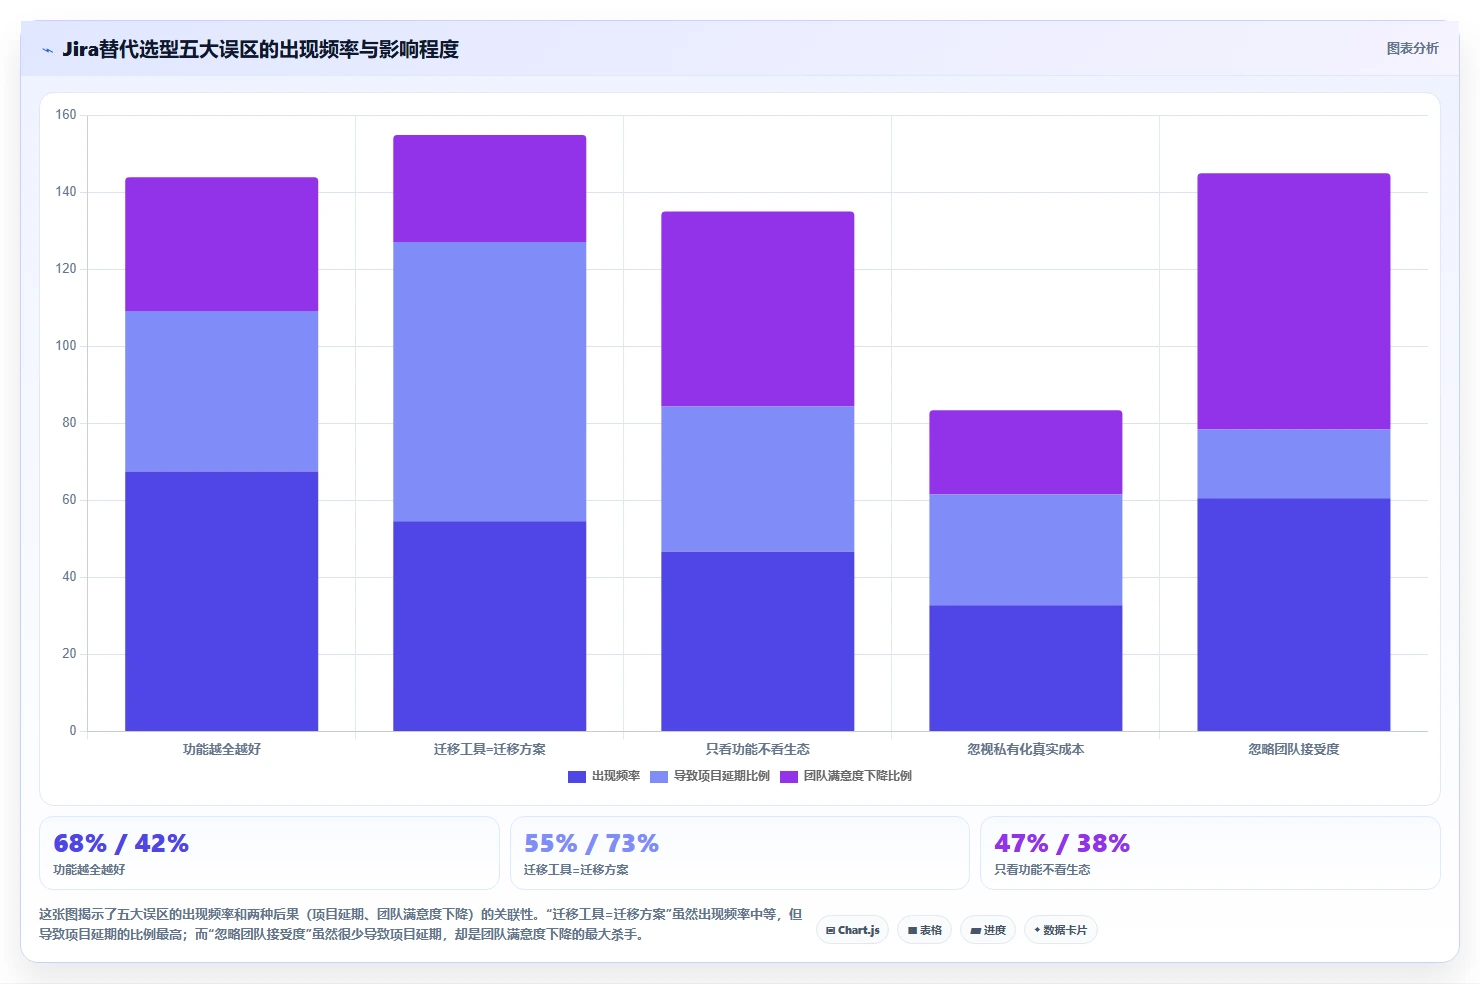Click the purple segment of 只看功能不看生态 bar
The image size is (1480, 984).
click(x=758, y=309)
